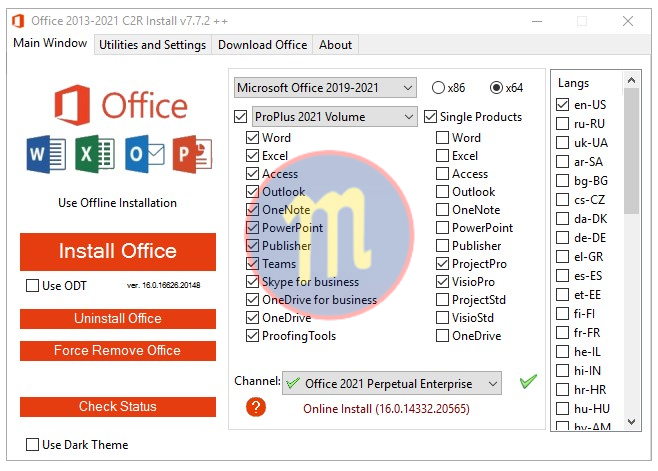Click the Langs list scroll down arrow
Image resolution: width=658 pixels, height=471 pixels.
[x=631, y=421]
